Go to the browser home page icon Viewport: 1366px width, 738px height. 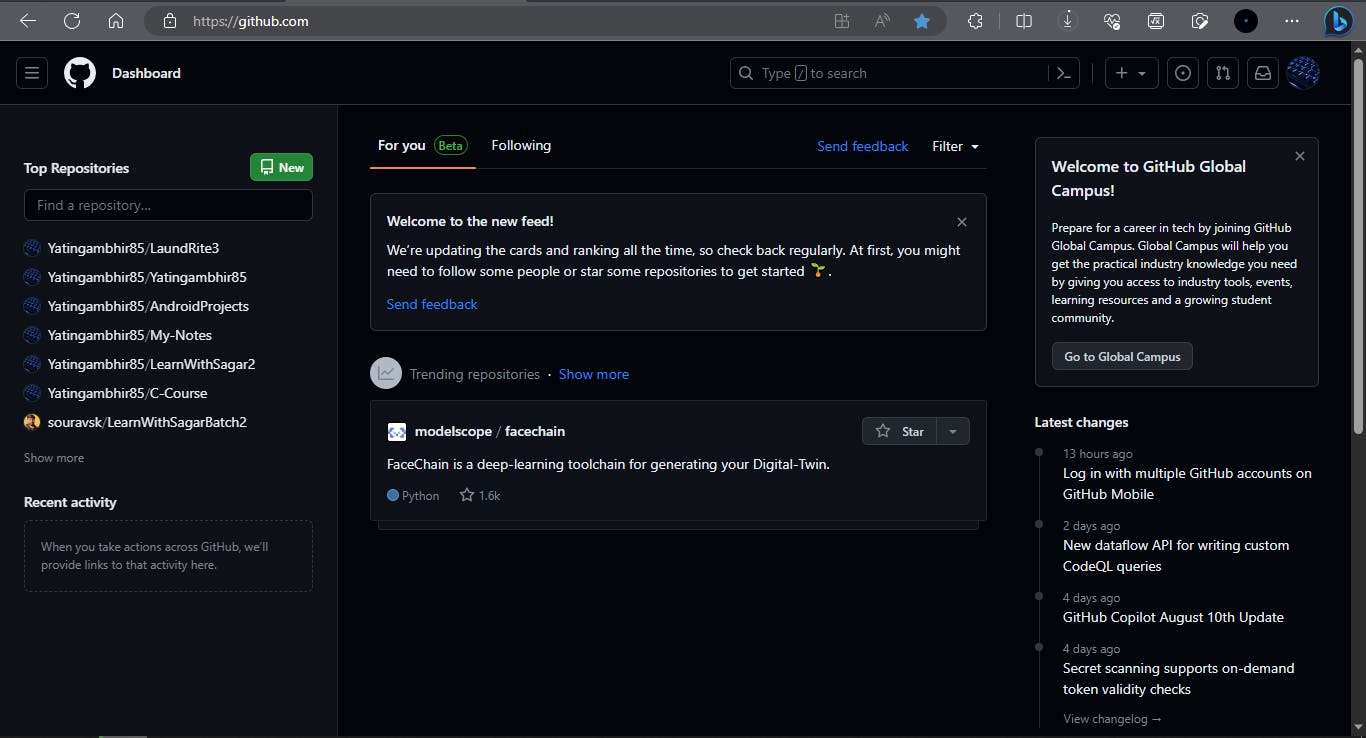(116, 20)
